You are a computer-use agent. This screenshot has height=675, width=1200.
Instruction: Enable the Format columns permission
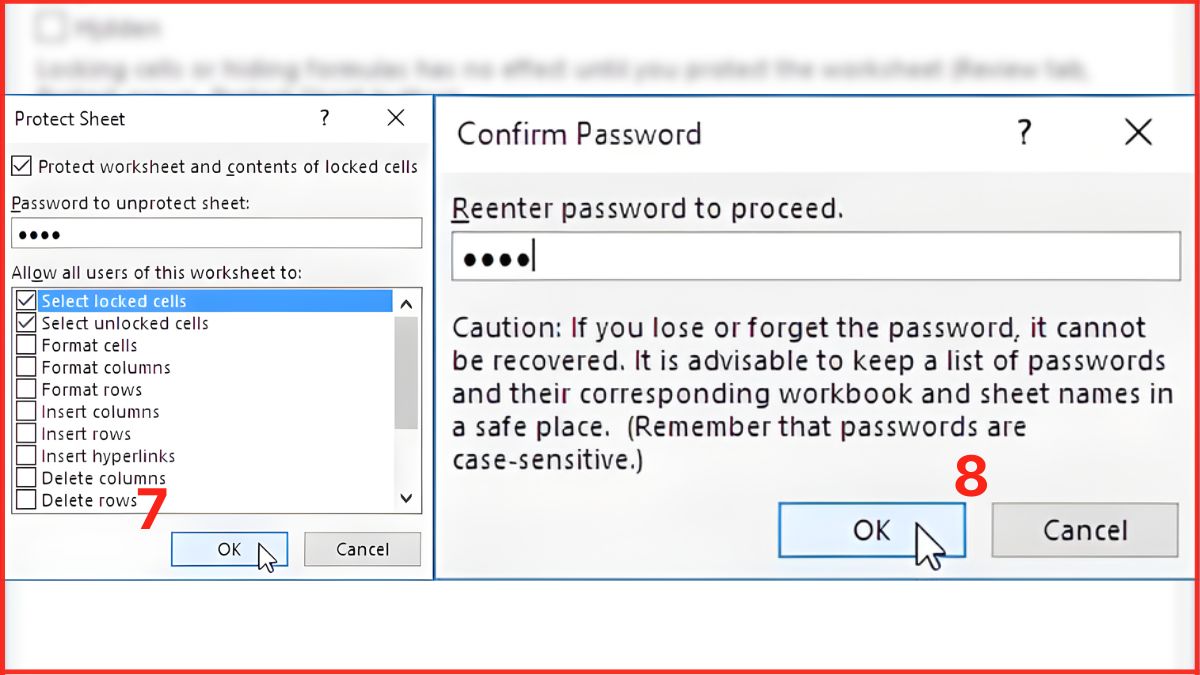coord(26,367)
